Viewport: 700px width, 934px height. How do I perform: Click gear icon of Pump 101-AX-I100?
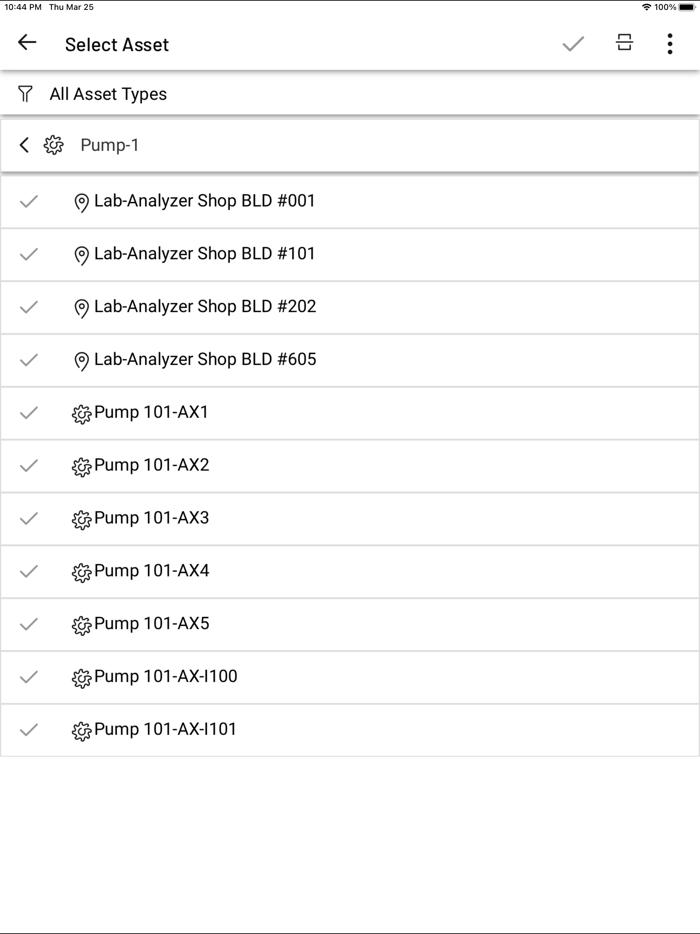coord(82,678)
